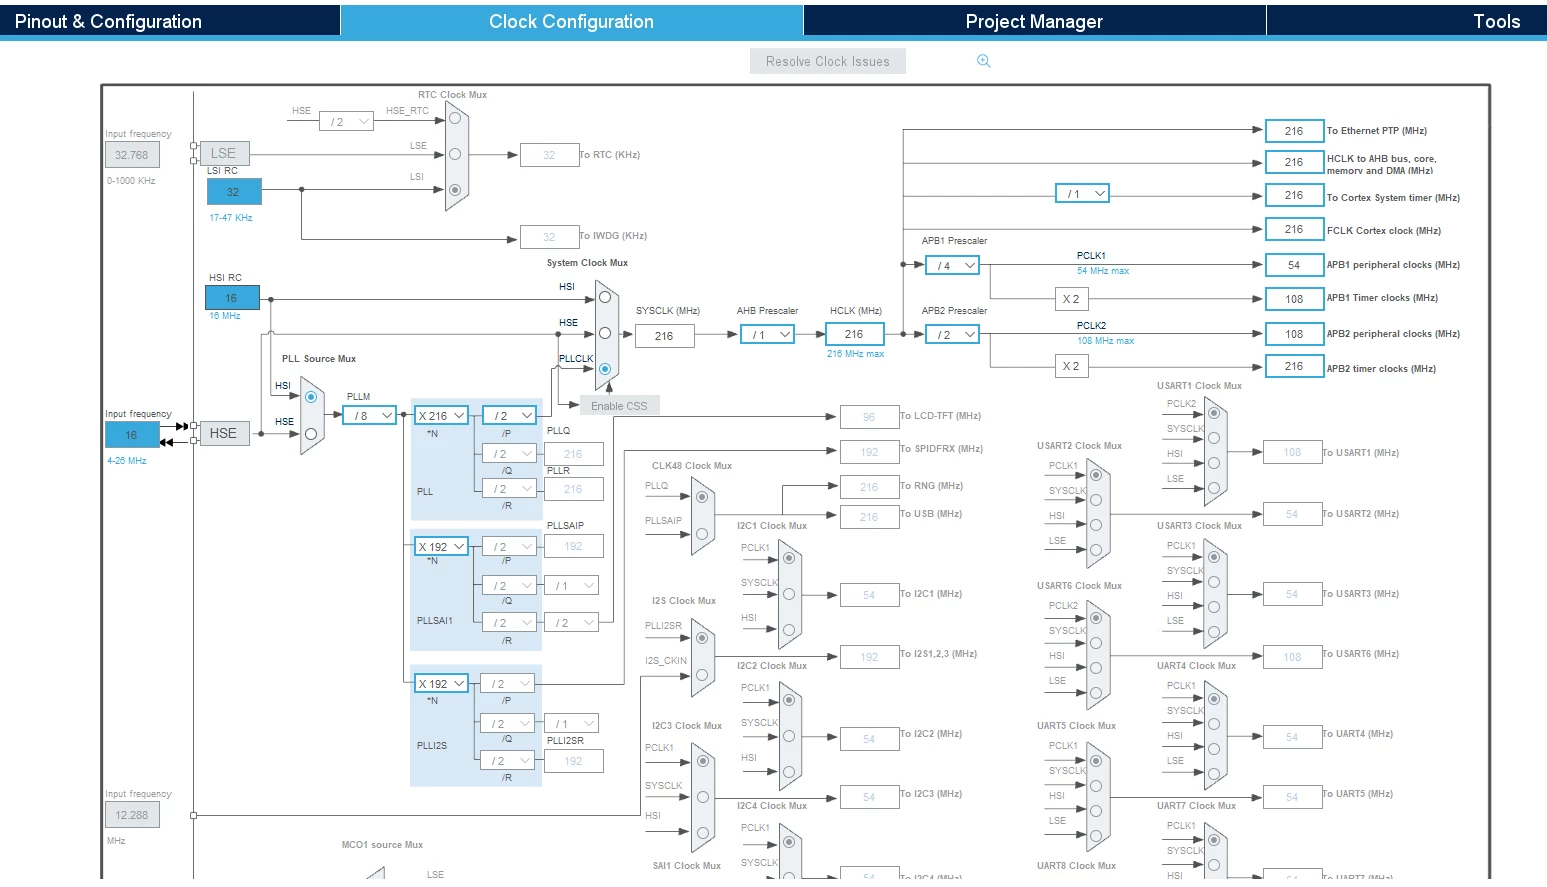This screenshot has height=887, width=1547.
Task: Click the To Cortex System timer value box
Action: pyautogui.click(x=1294, y=196)
